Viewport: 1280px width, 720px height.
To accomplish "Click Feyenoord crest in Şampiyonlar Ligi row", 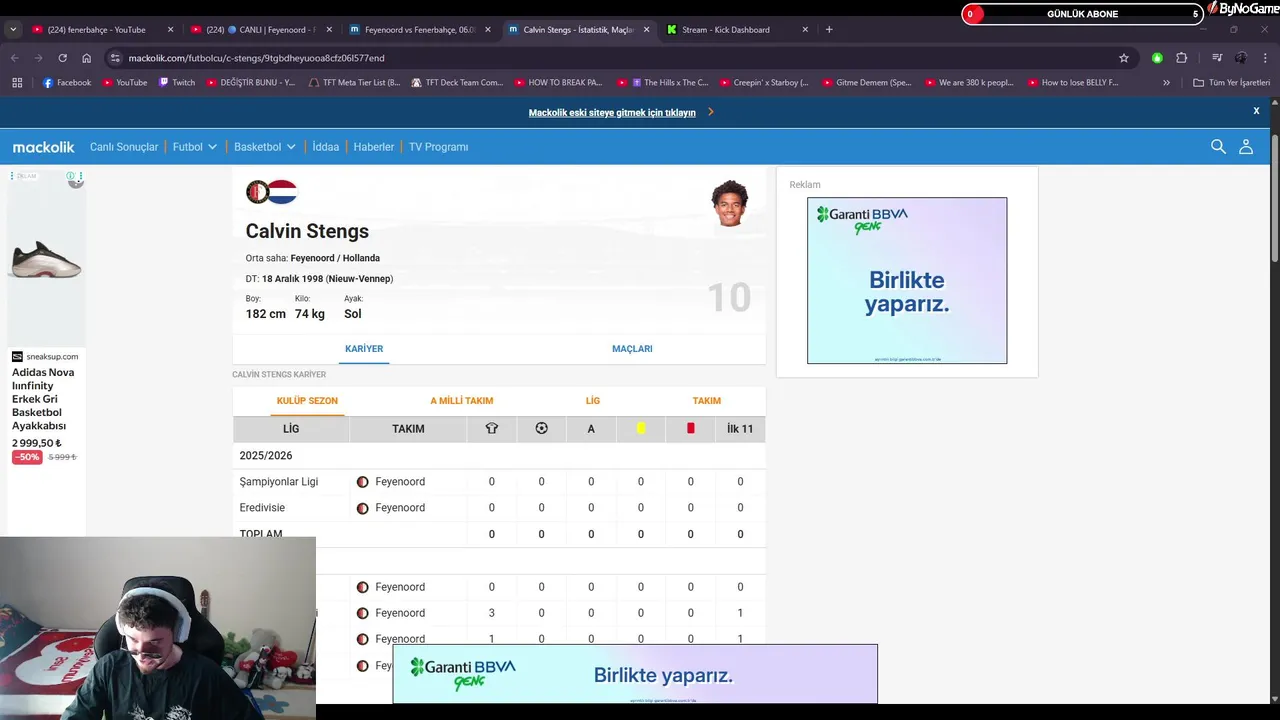I will click(x=362, y=482).
